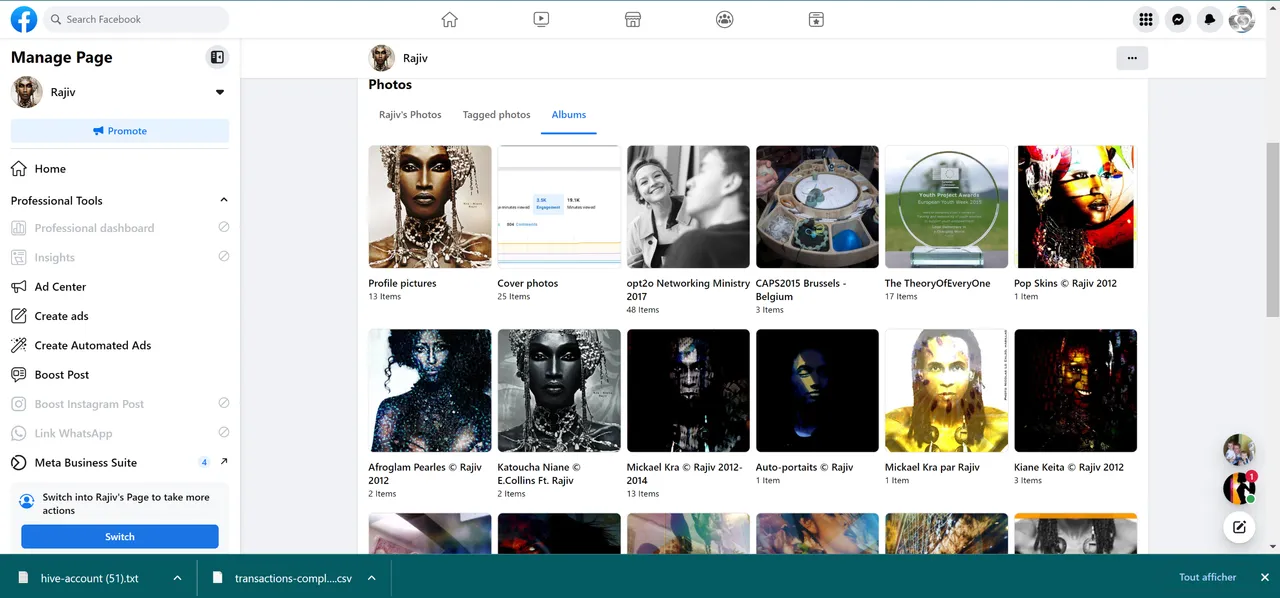Open the Cover photos album thumbnail
This screenshot has height=598, width=1280.
(559, 207)
